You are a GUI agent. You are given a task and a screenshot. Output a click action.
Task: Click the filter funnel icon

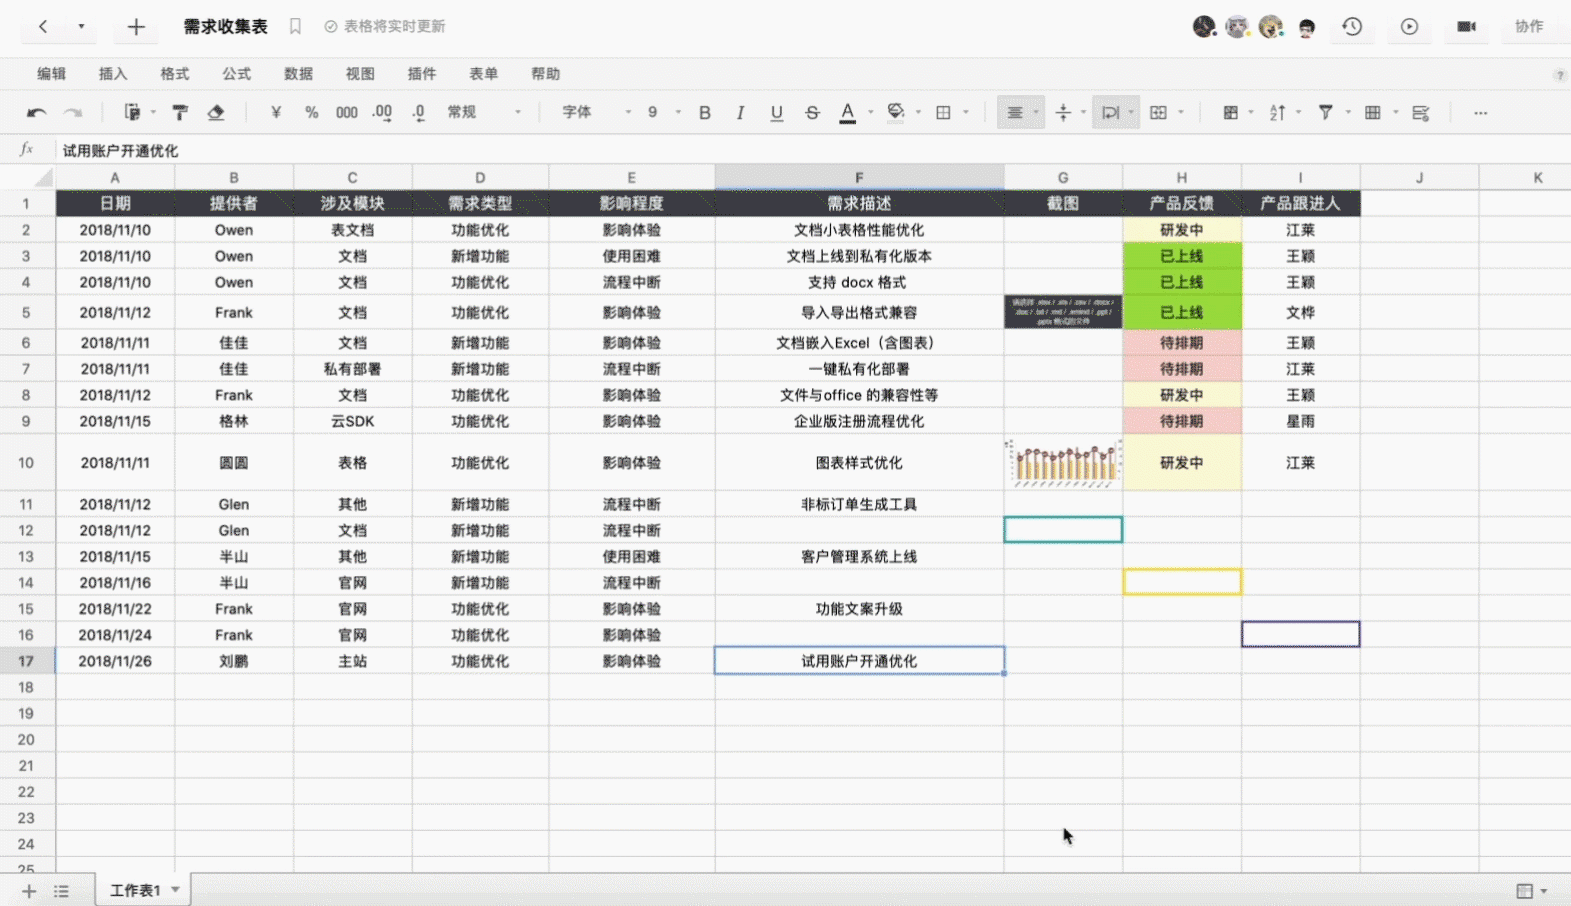tap(1325, 113)
